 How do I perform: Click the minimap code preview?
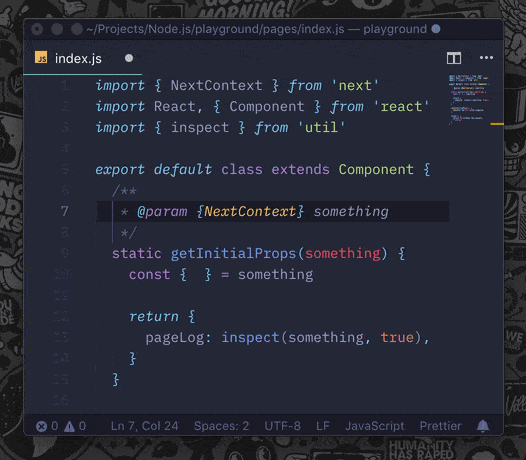pyautogui.click(x=469, y=99)
